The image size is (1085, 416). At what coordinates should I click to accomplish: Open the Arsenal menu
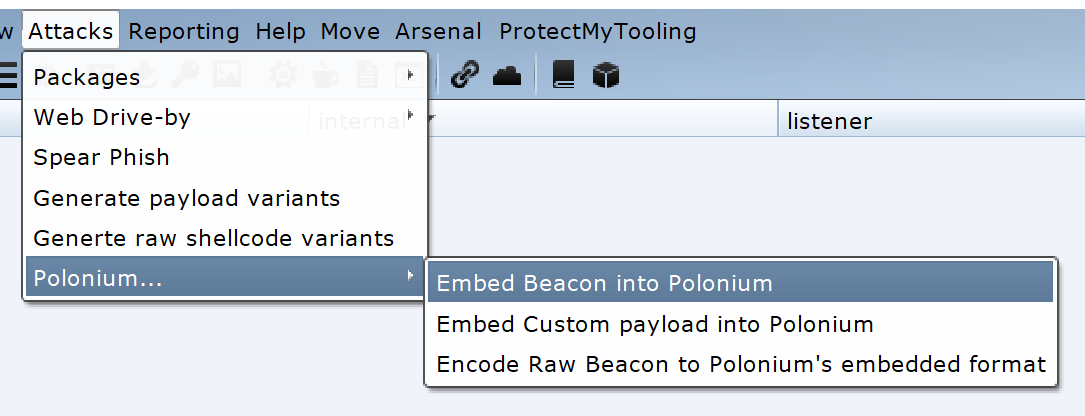[x=438, y=31]
